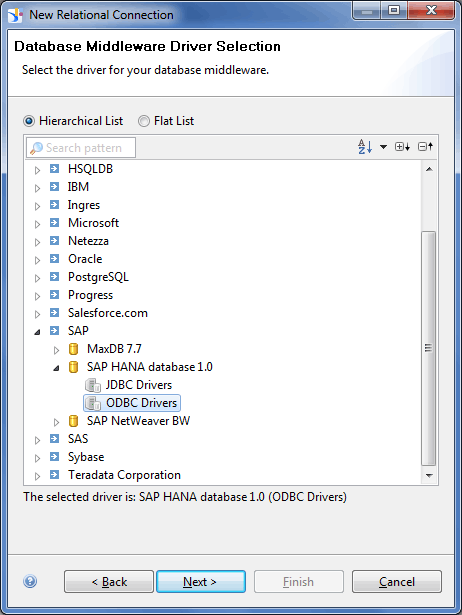
Task: Click the expand all tree icon
Action: coord(402,147)
